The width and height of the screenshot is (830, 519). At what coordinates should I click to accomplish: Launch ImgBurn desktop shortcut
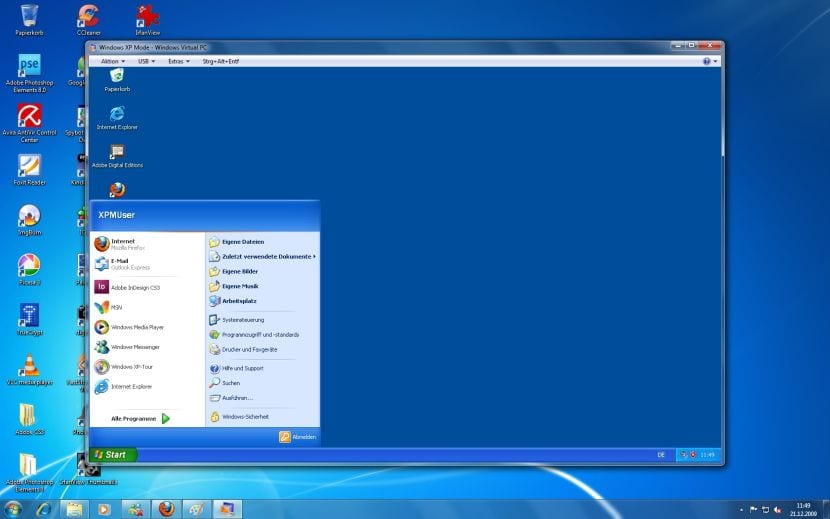[29, 220]
